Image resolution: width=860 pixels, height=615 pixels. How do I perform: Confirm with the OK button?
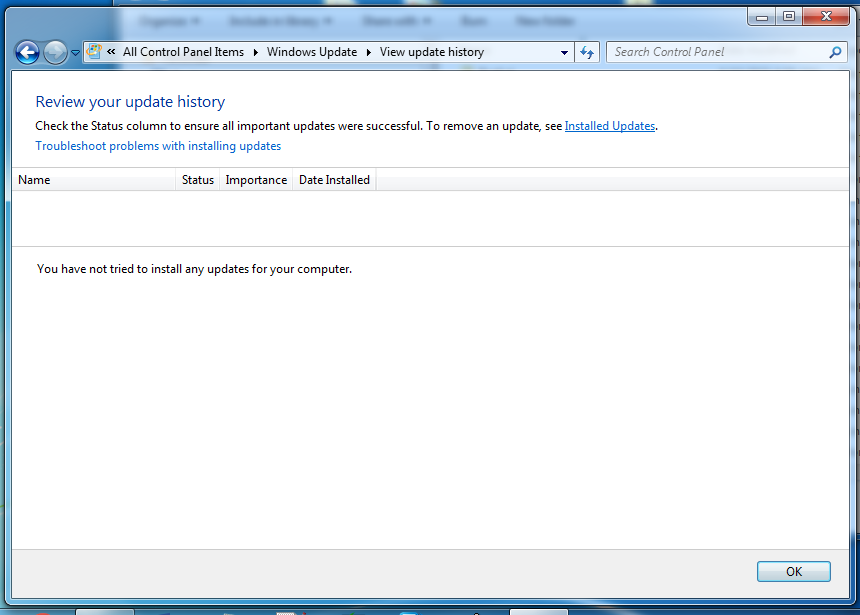tap(794, 572)
